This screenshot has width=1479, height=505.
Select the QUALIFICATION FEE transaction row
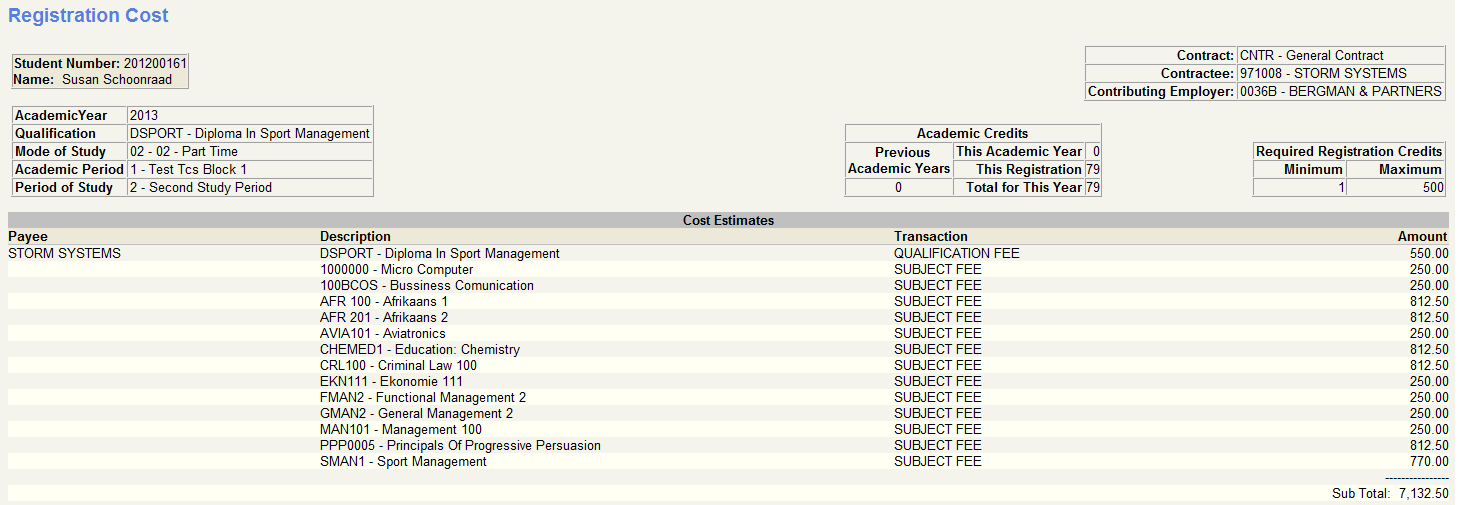pyautogui.click(x=956, y=254)
